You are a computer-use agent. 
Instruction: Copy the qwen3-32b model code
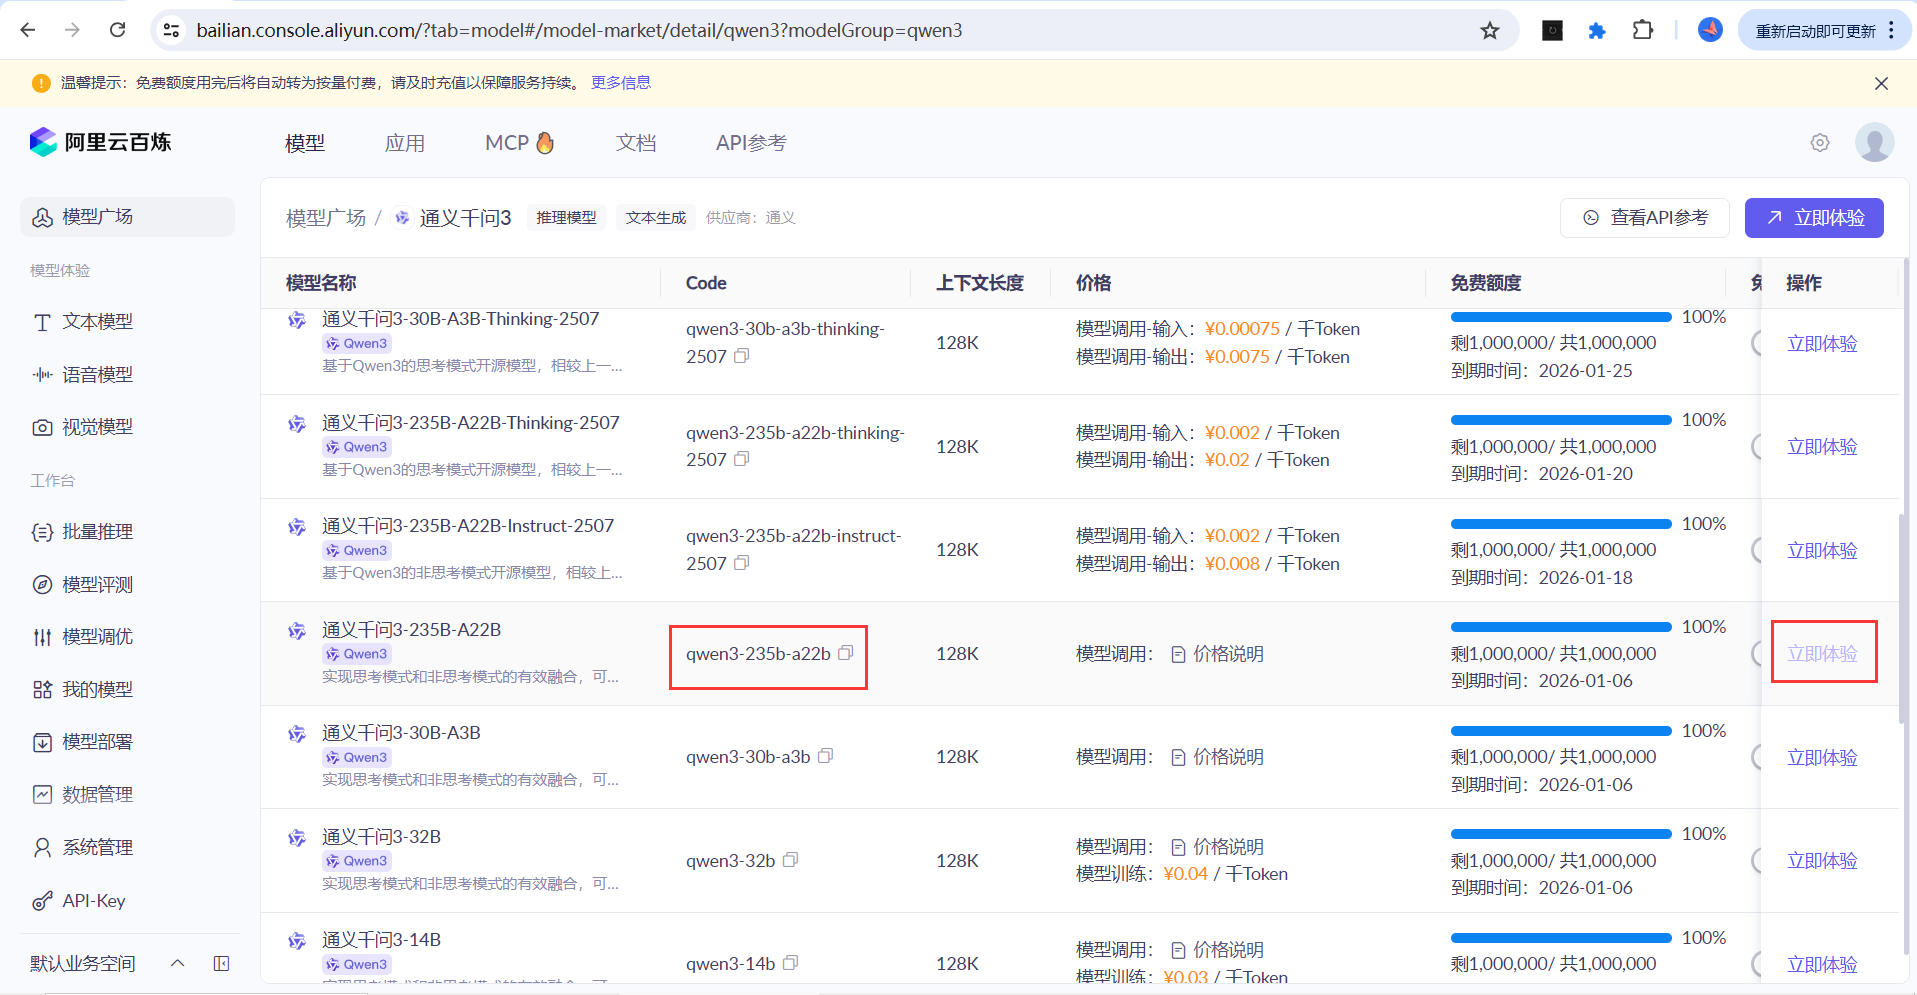[790, 860]
